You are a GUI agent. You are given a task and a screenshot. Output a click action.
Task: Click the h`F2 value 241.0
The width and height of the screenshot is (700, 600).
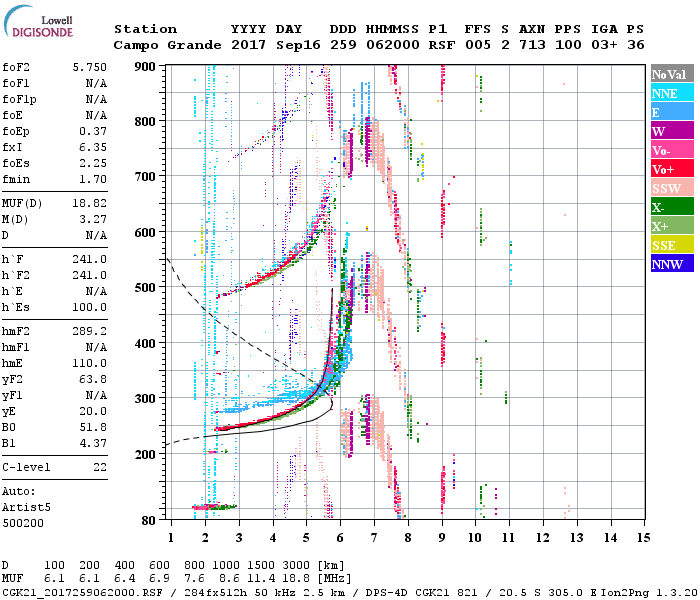[x=90, y=275]
